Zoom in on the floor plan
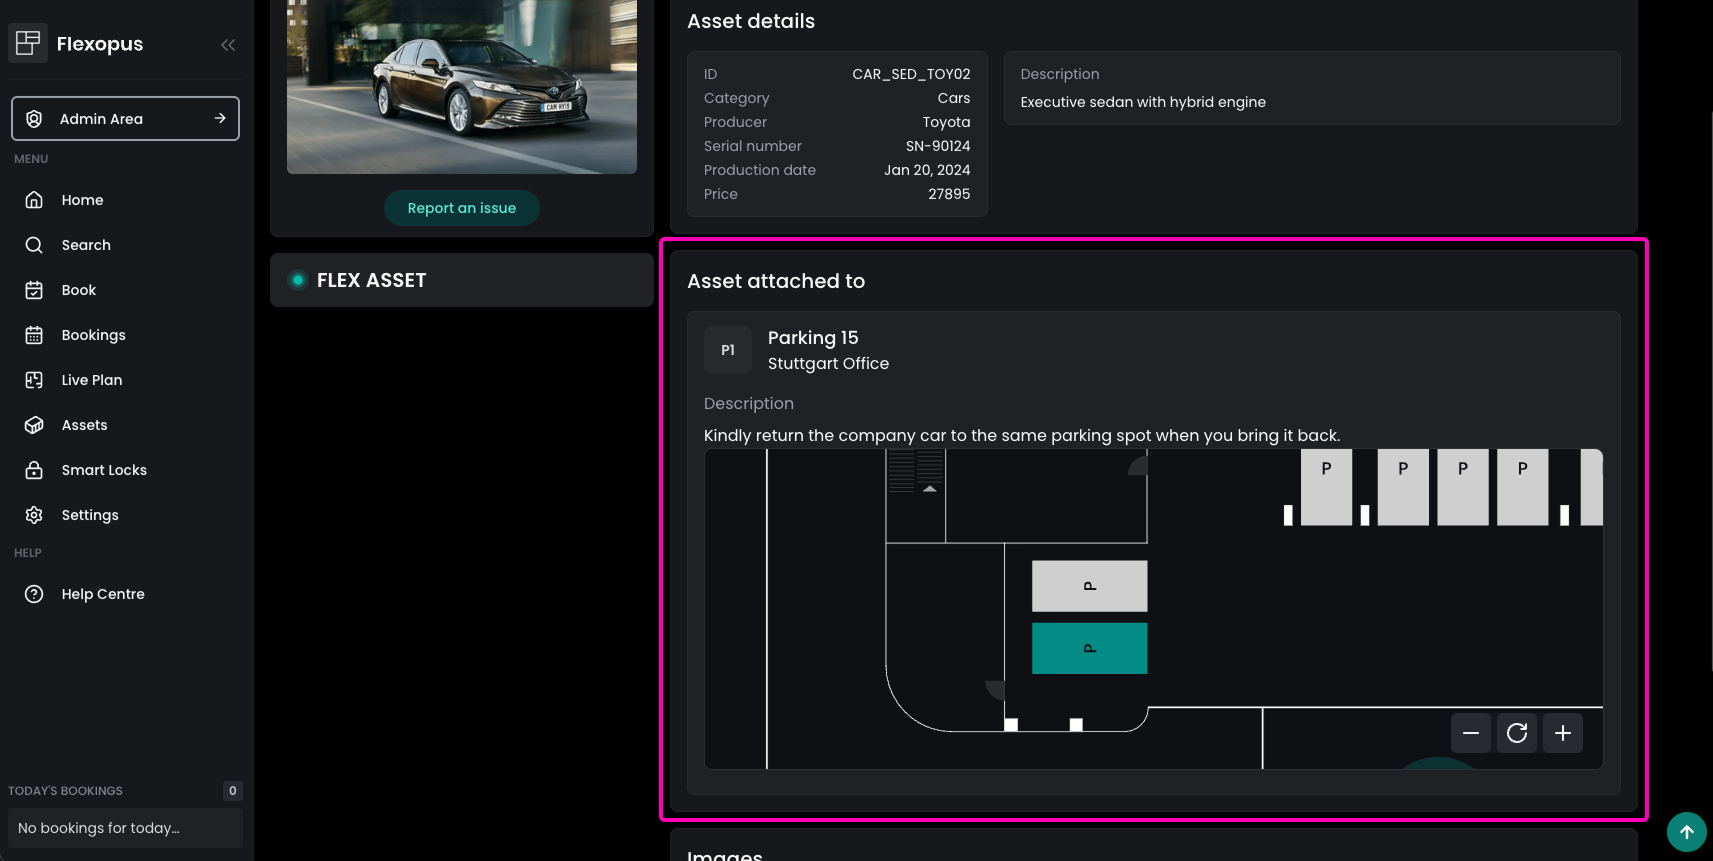The image size is (1713, 861). 1563,733
